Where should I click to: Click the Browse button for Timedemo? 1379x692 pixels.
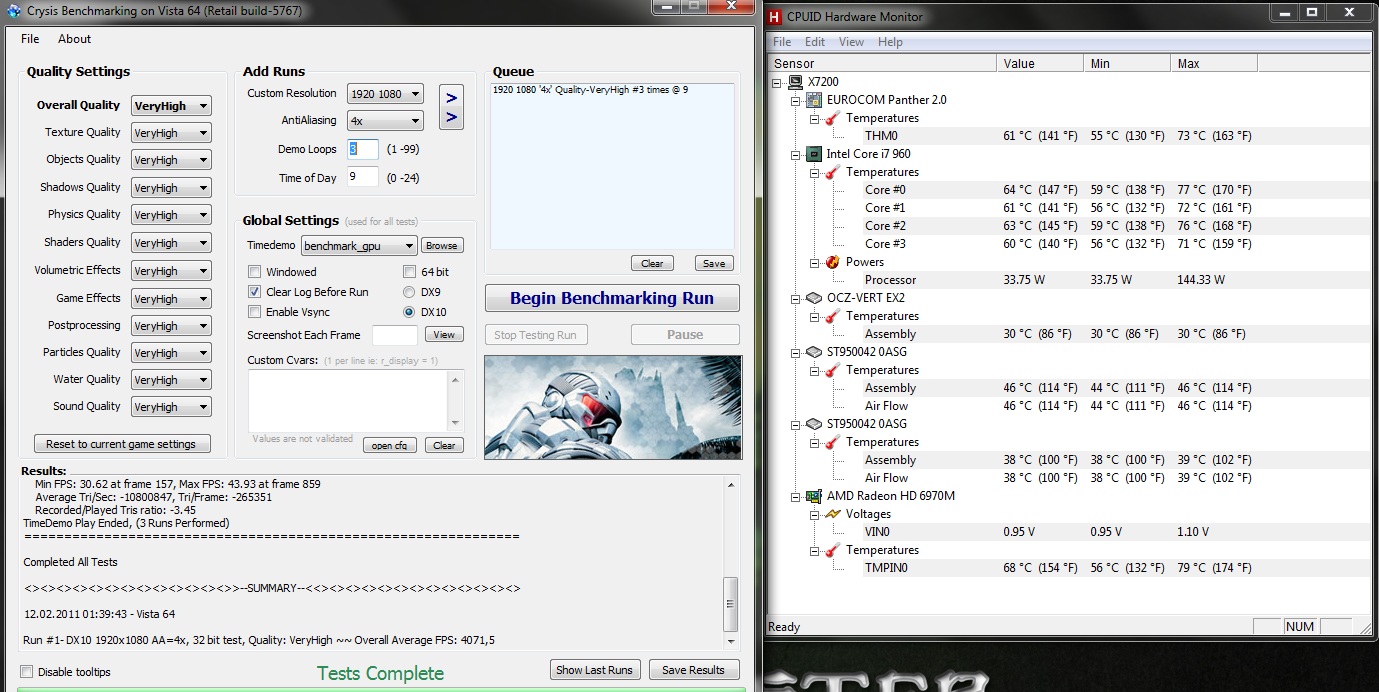tap(441, 246)
